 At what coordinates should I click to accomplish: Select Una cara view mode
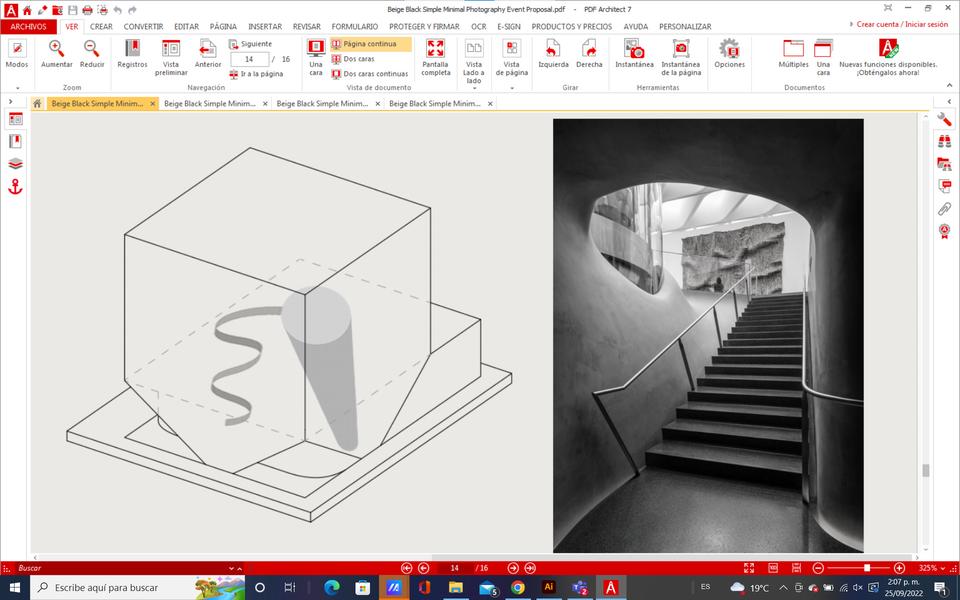tap(316, 58)
